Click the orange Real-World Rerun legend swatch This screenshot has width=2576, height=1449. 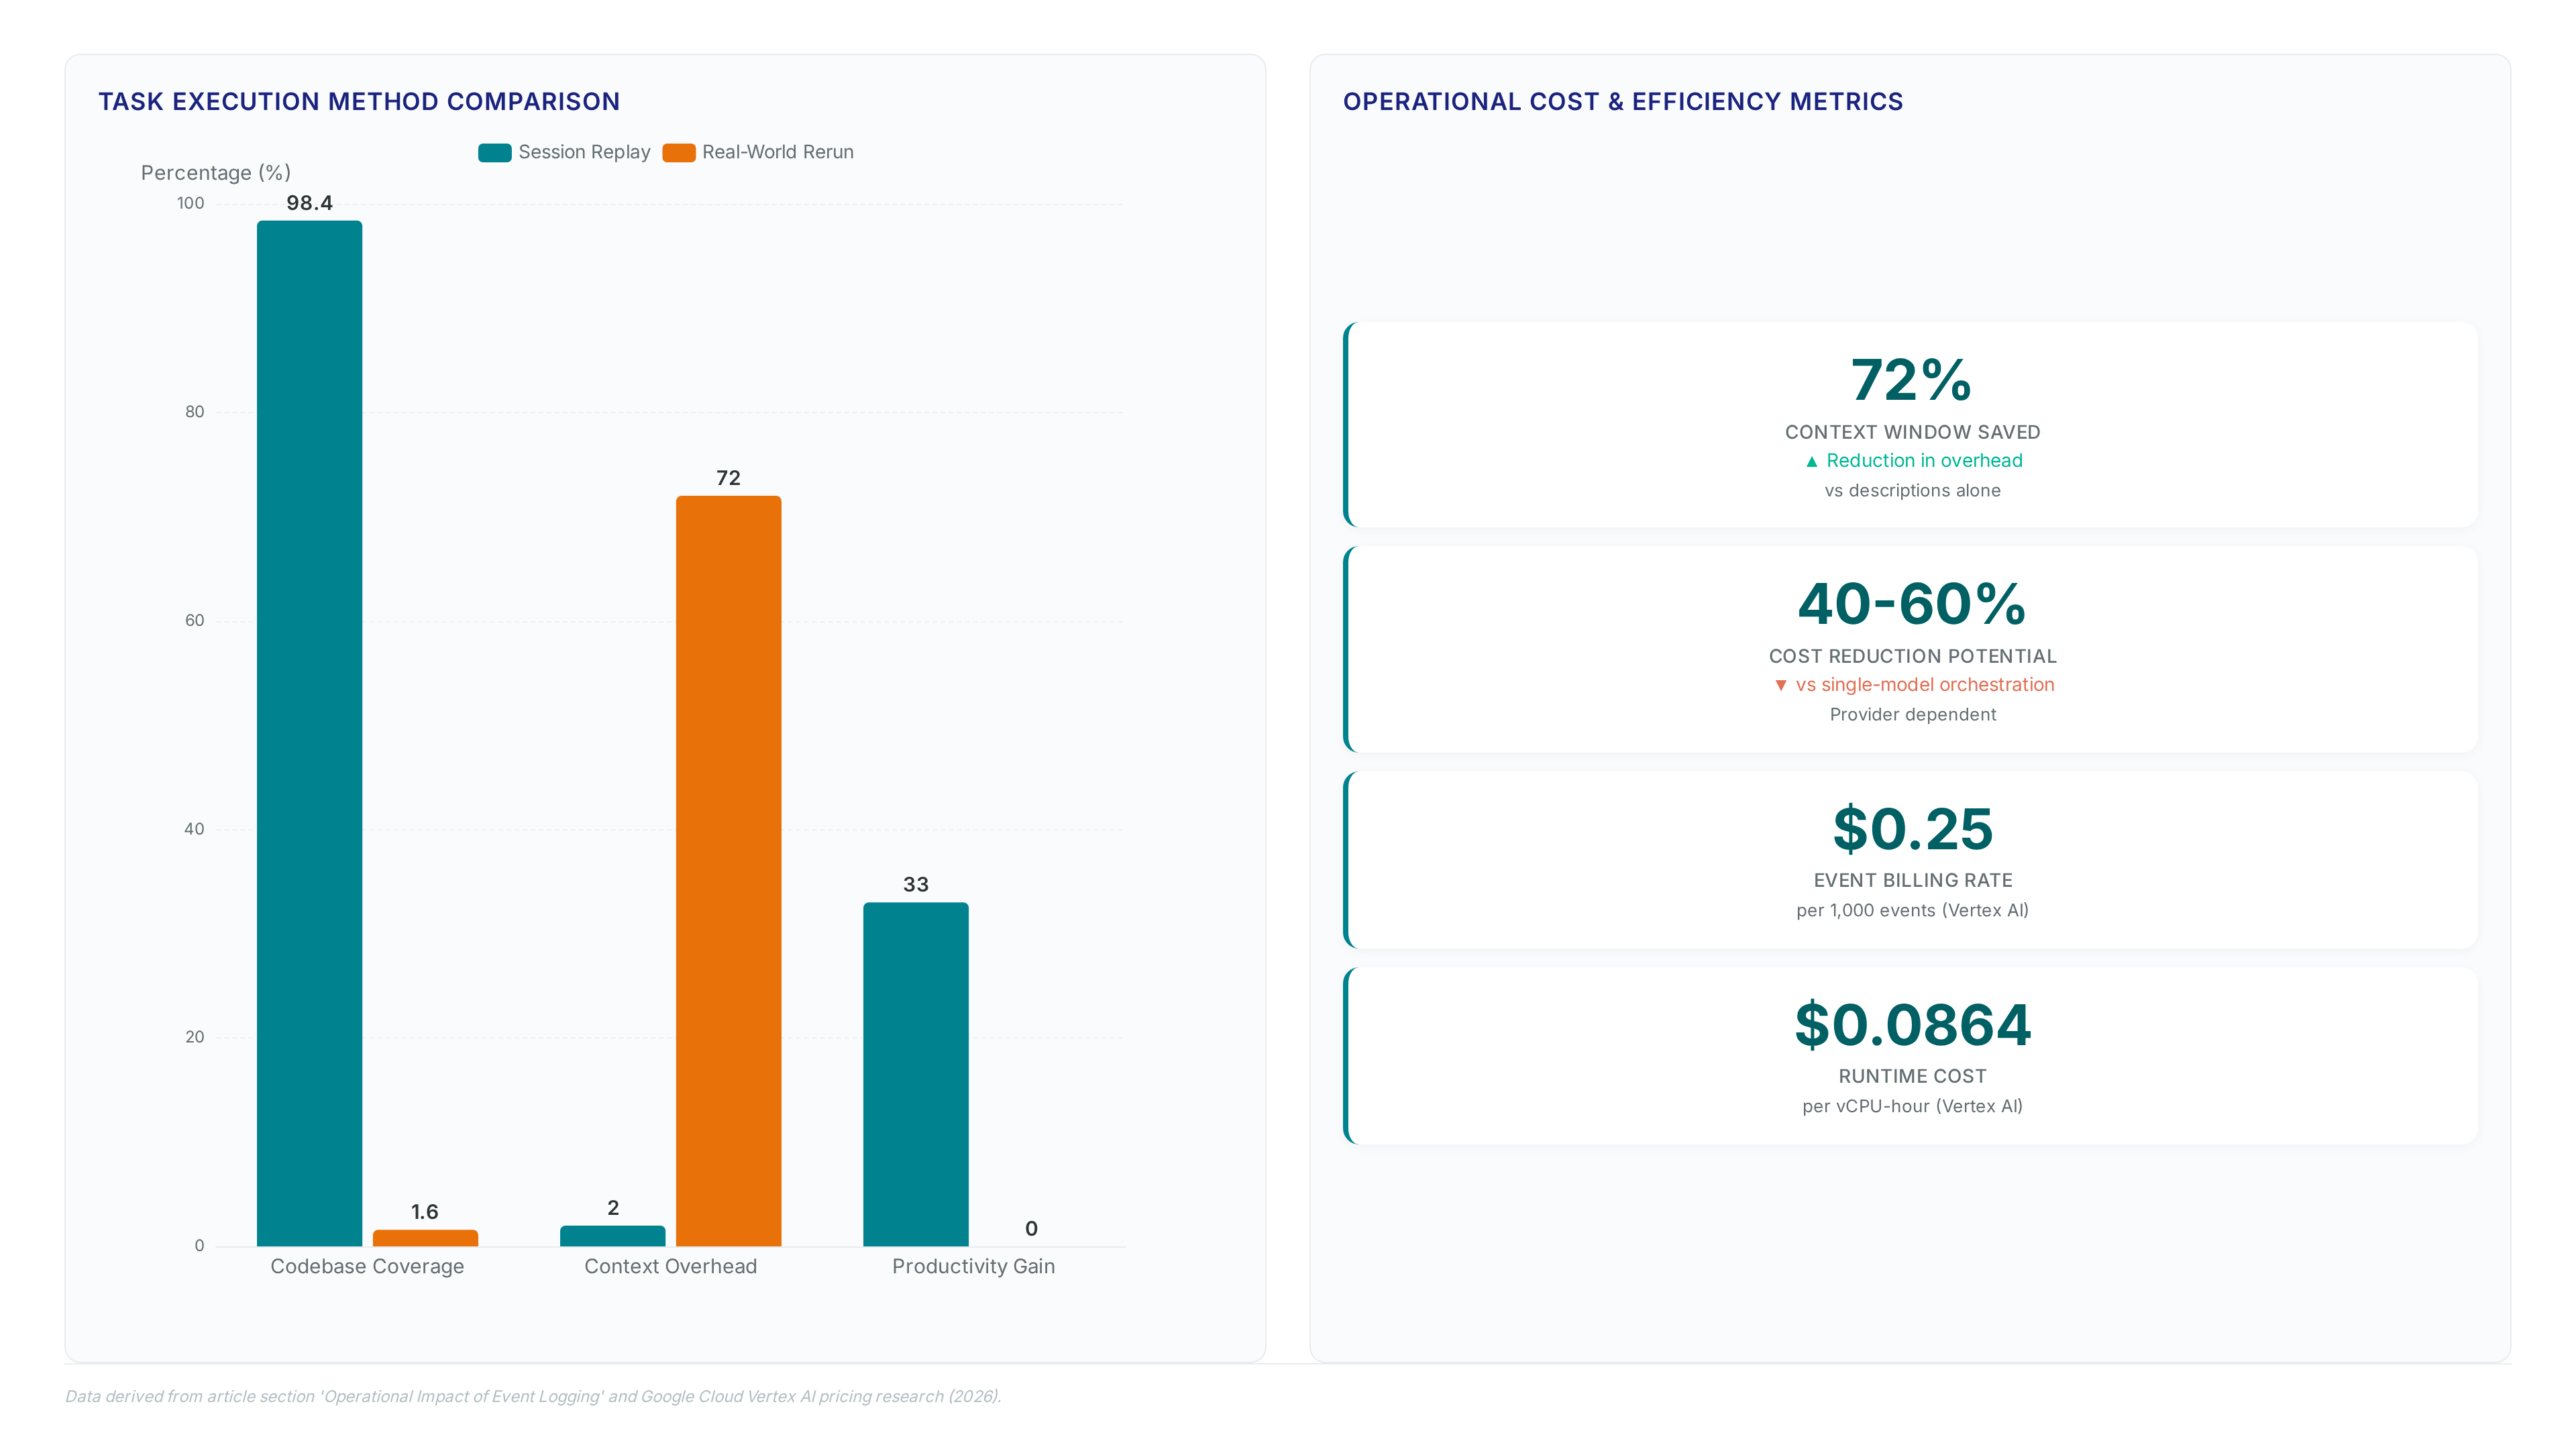point(678,152)
